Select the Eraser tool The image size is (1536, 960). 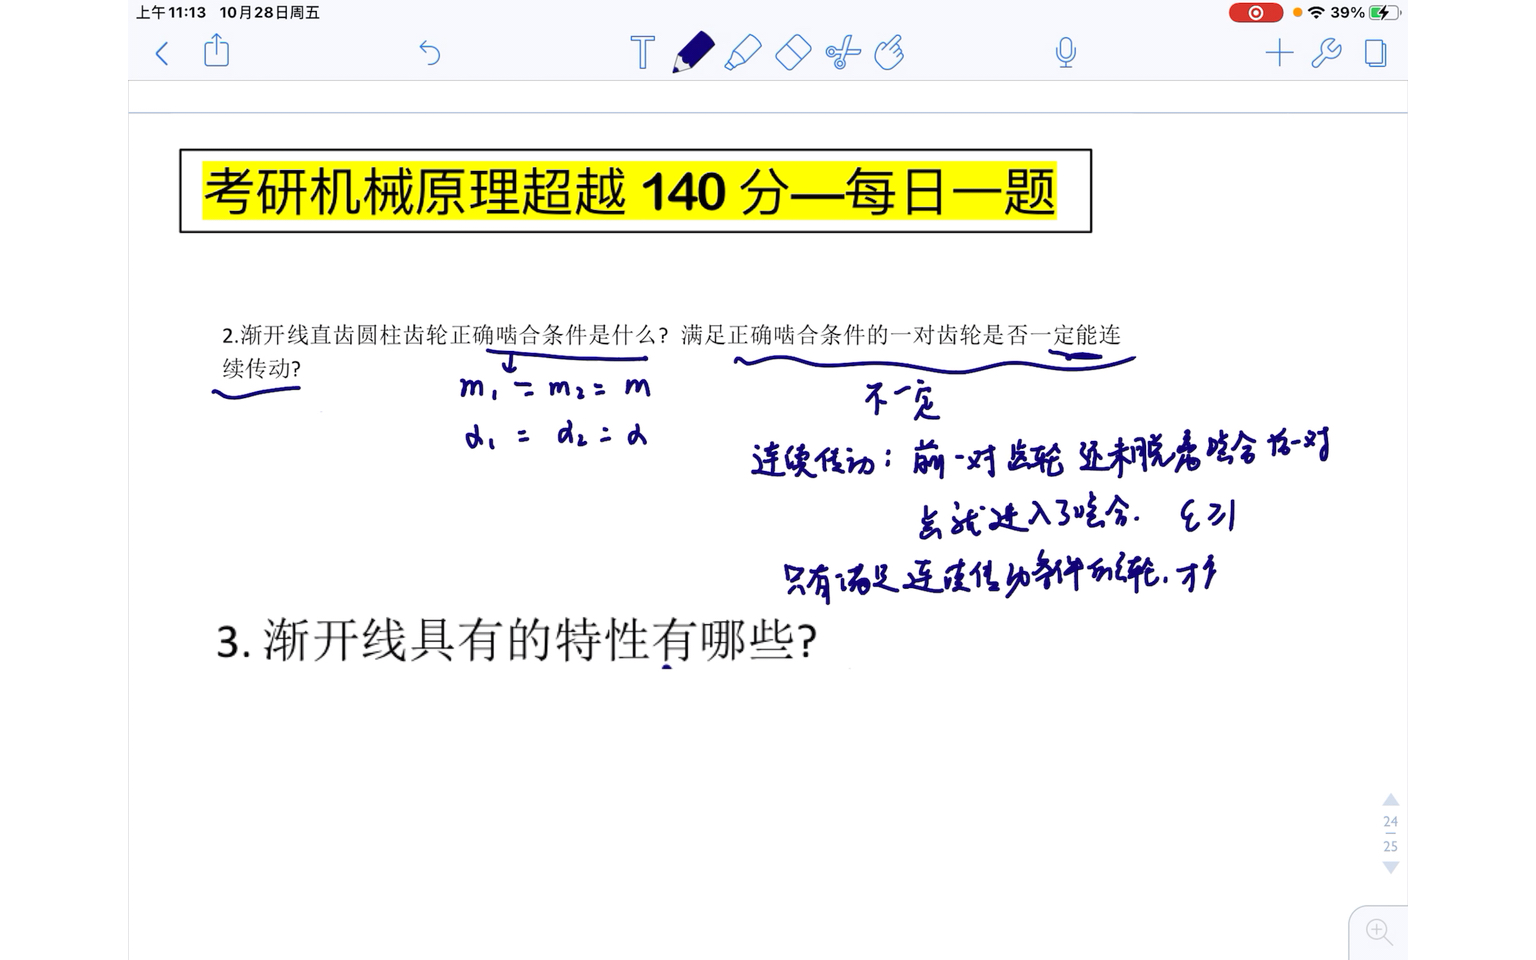[793, 52]
